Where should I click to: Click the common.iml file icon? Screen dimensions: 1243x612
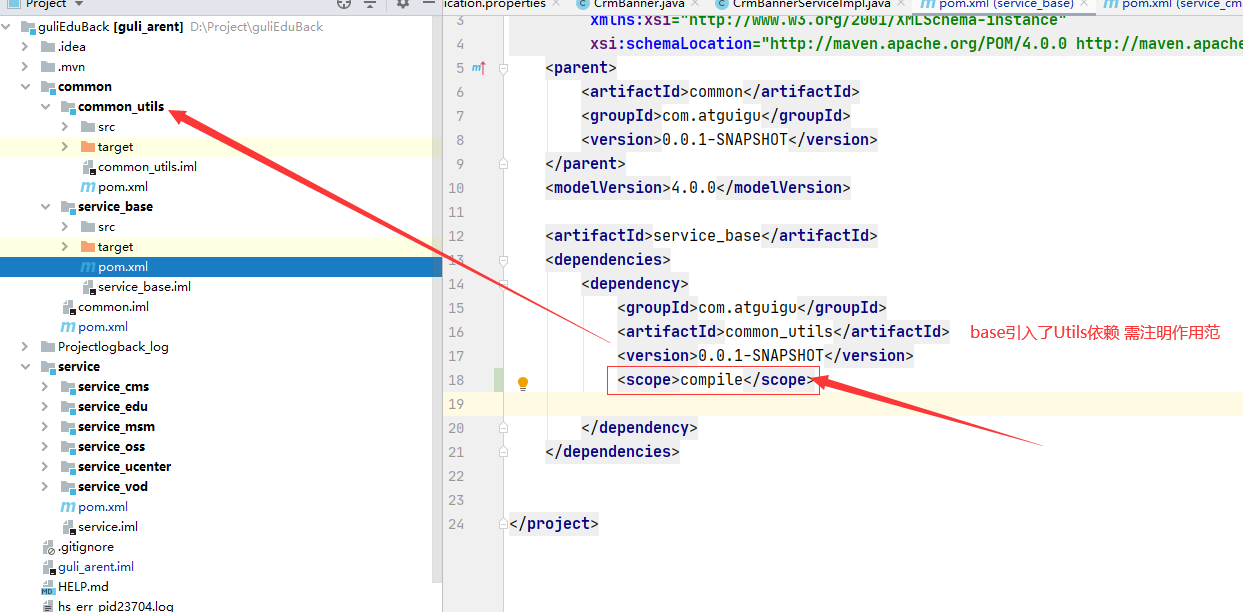tap(68, 307)
